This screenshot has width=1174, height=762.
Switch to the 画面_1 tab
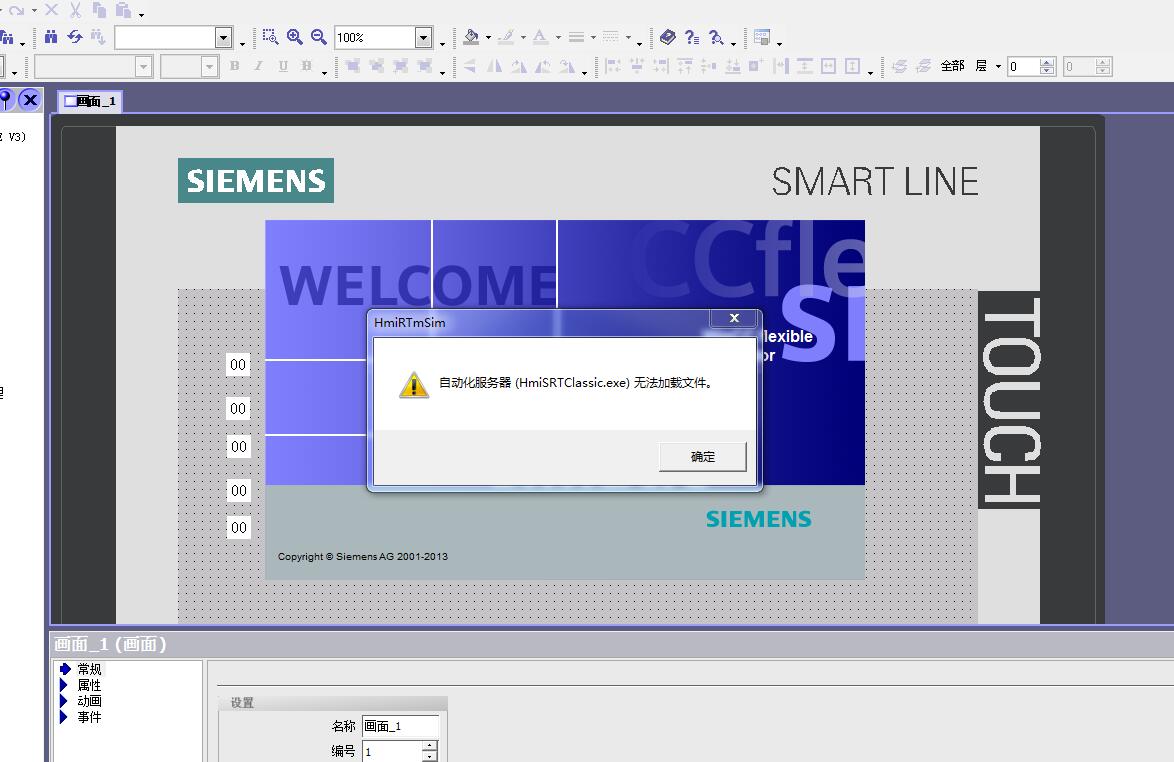(90, 101)
